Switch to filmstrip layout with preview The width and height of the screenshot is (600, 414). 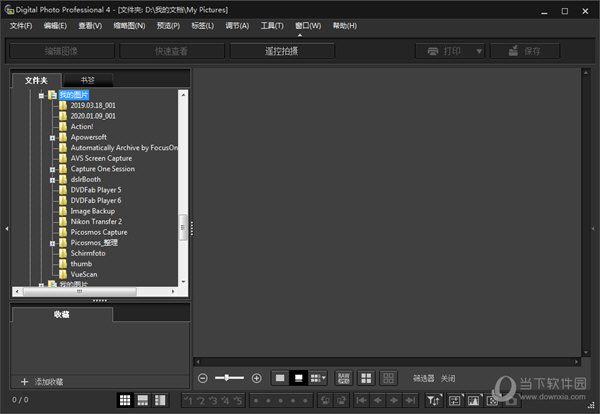[x=144, y=400]
